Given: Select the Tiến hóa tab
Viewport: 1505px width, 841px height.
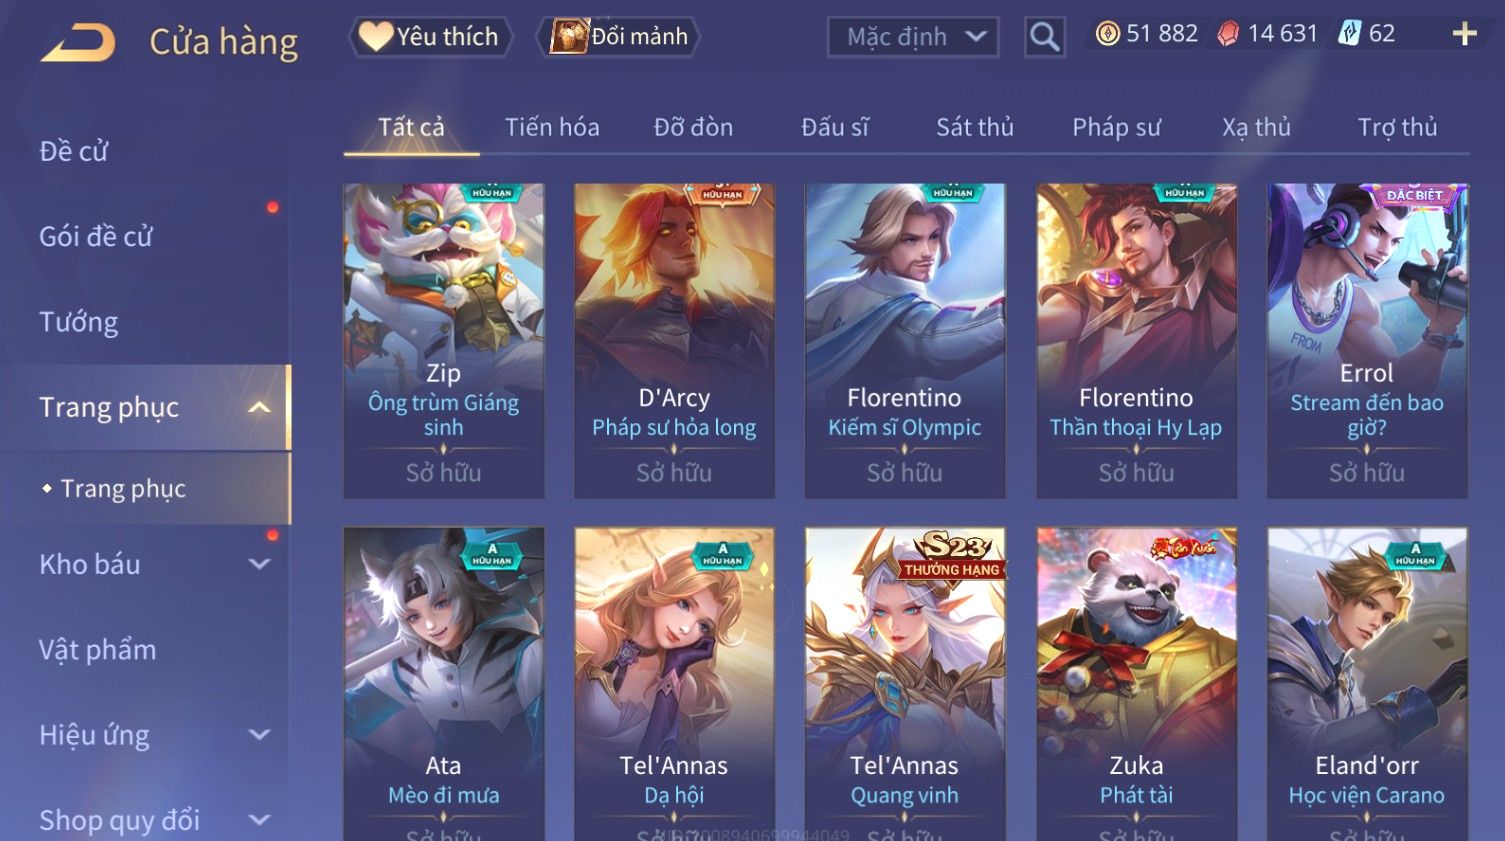Looking at the screenshot, I should (552, 127).
